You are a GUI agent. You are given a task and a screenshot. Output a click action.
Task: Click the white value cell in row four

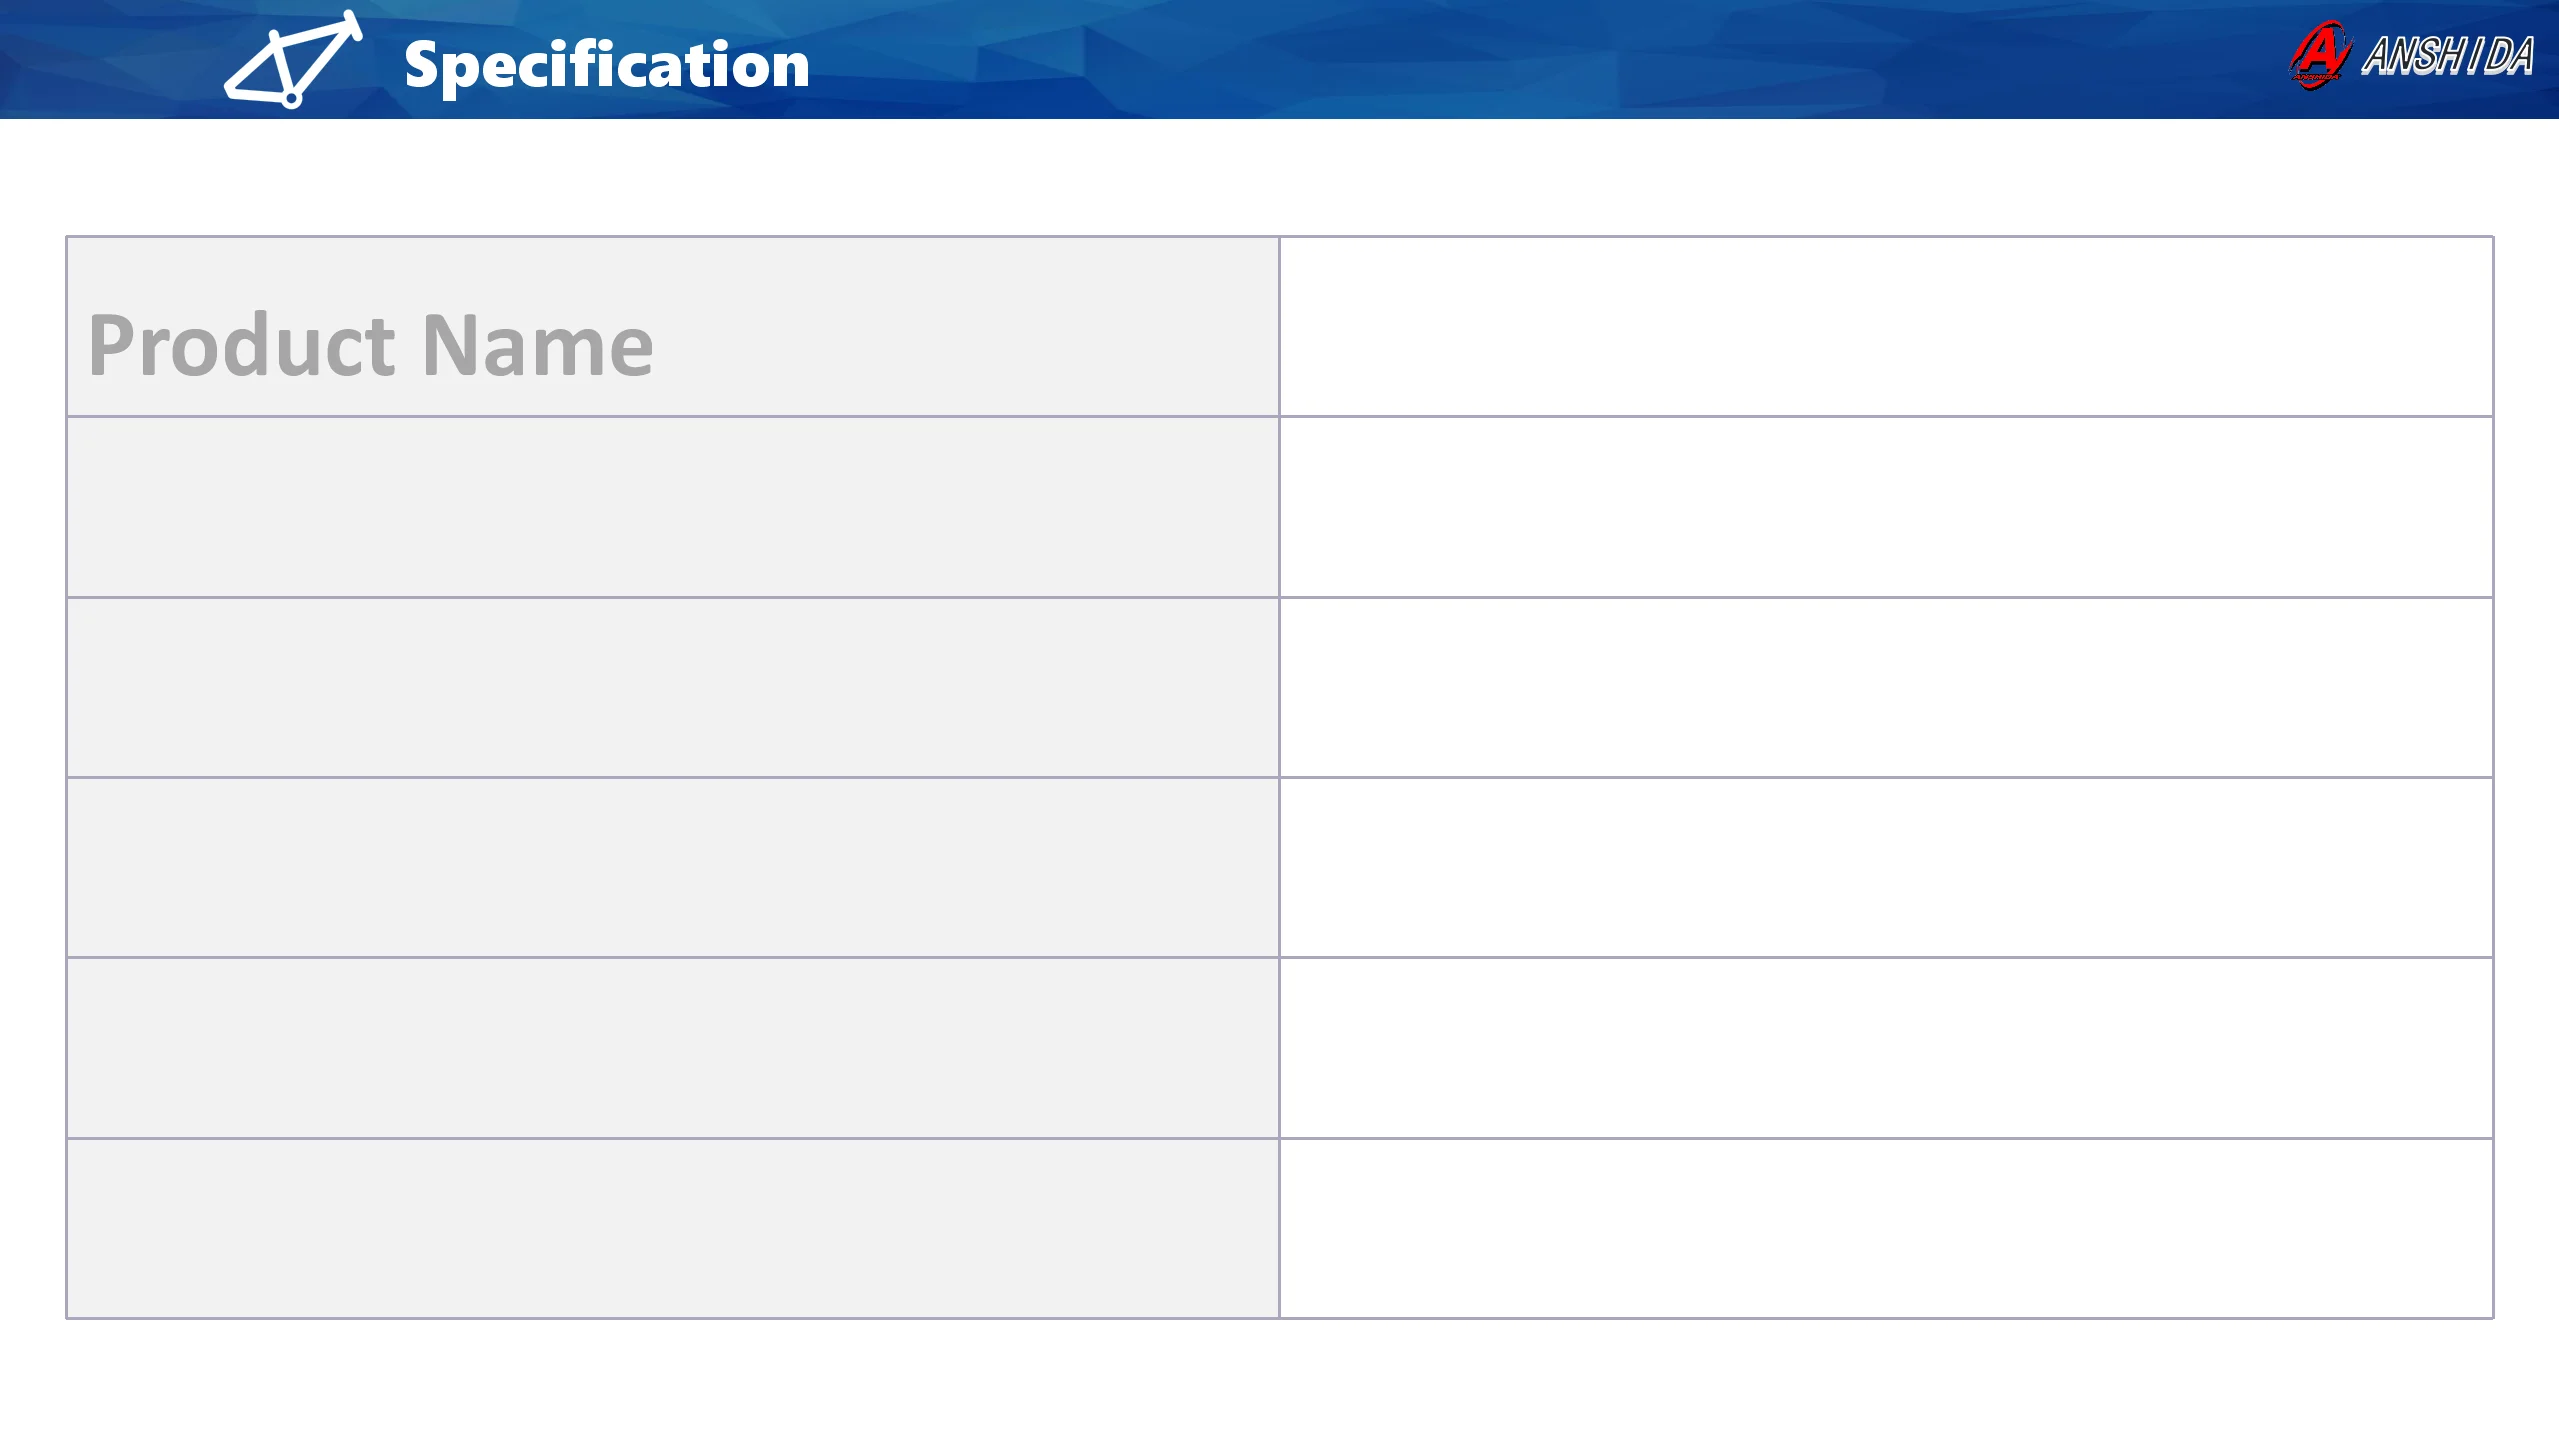[1885, 868]
